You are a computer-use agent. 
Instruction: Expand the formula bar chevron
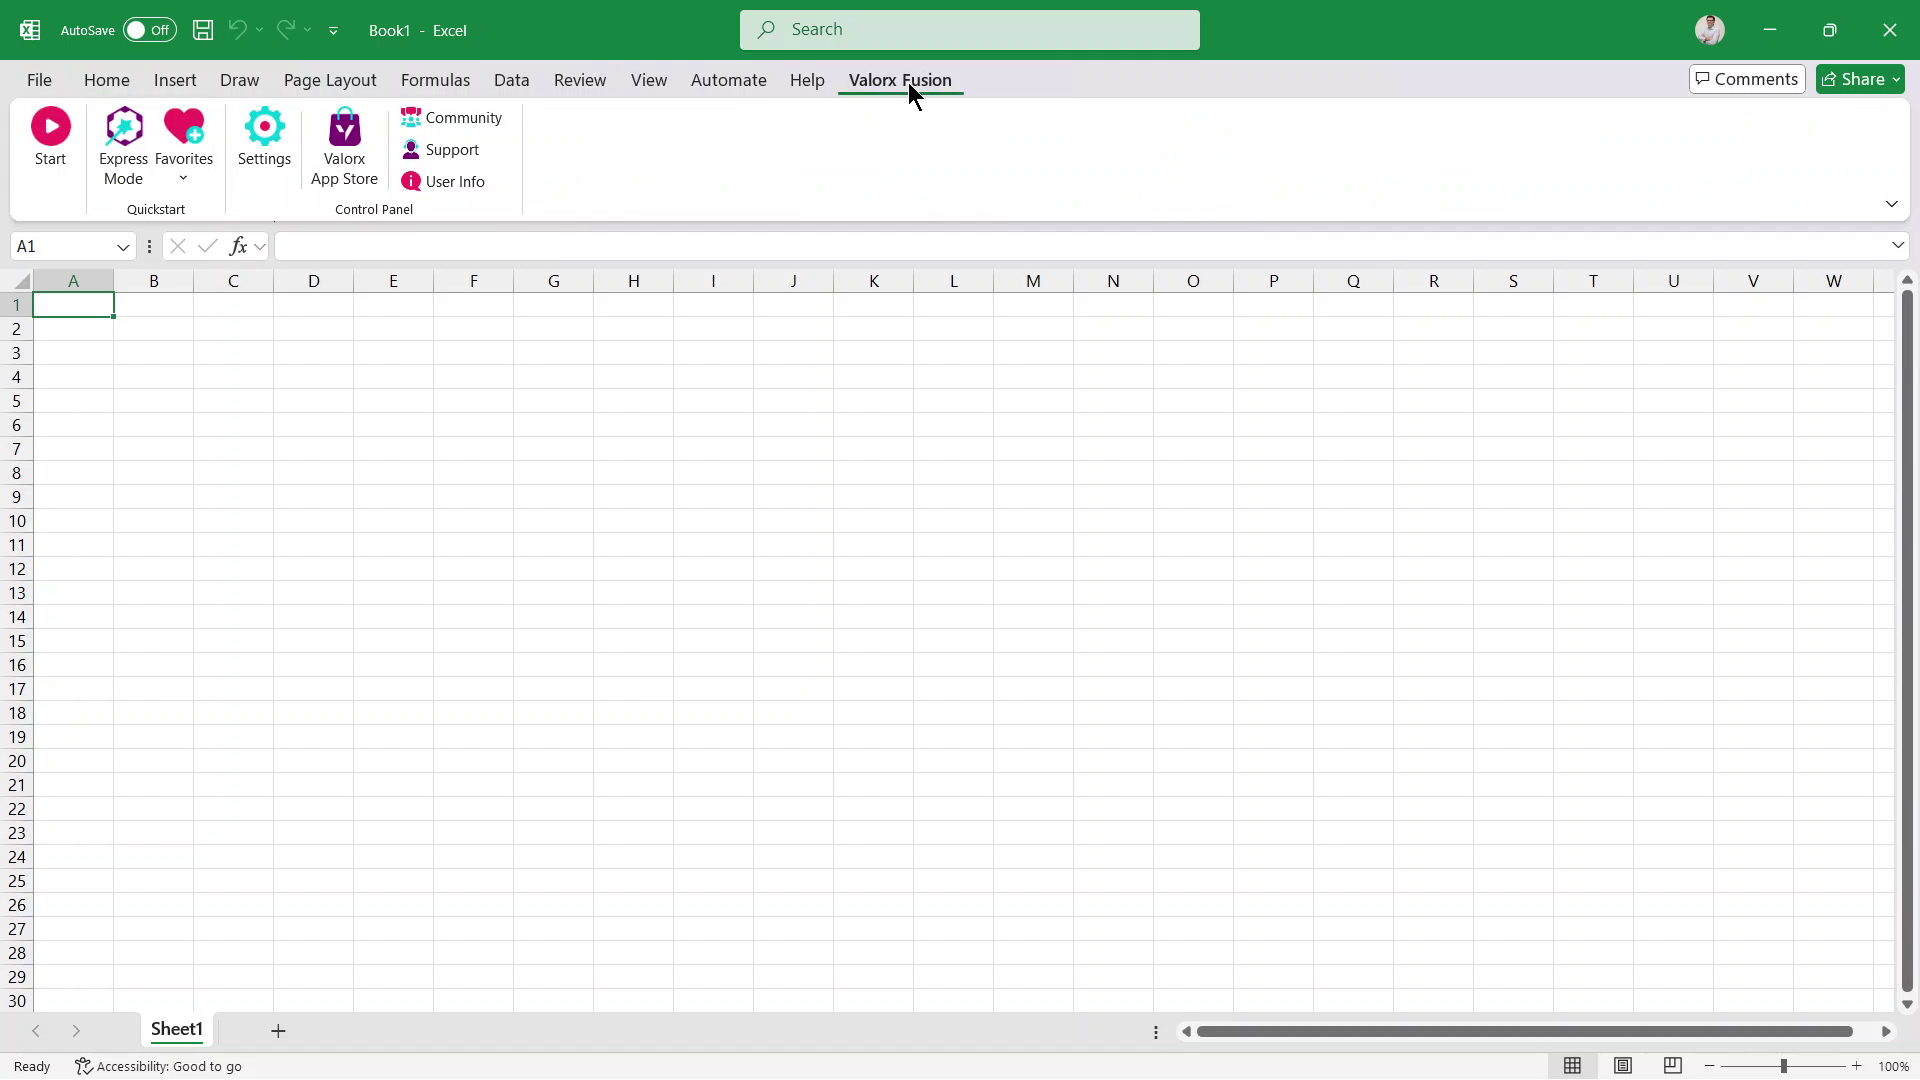point(1898,246)
